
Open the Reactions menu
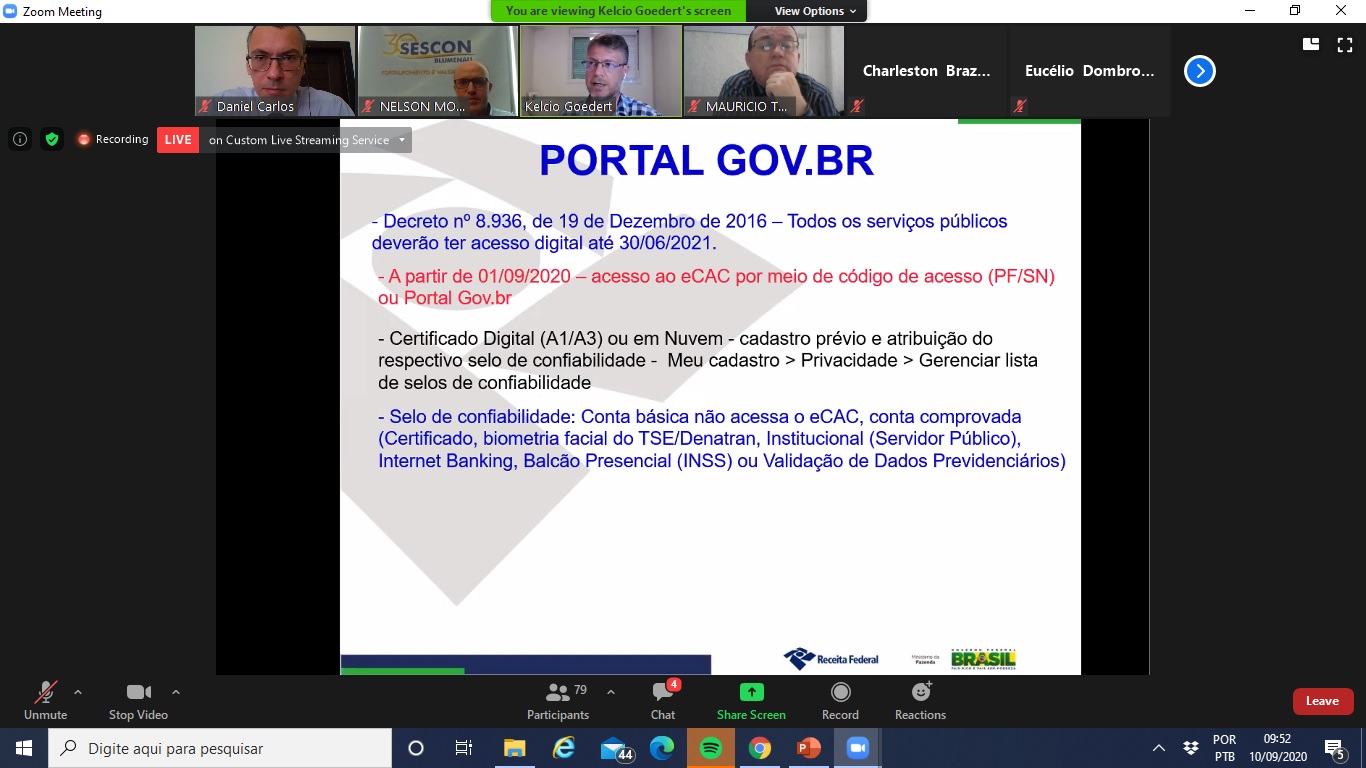point(920,701)
